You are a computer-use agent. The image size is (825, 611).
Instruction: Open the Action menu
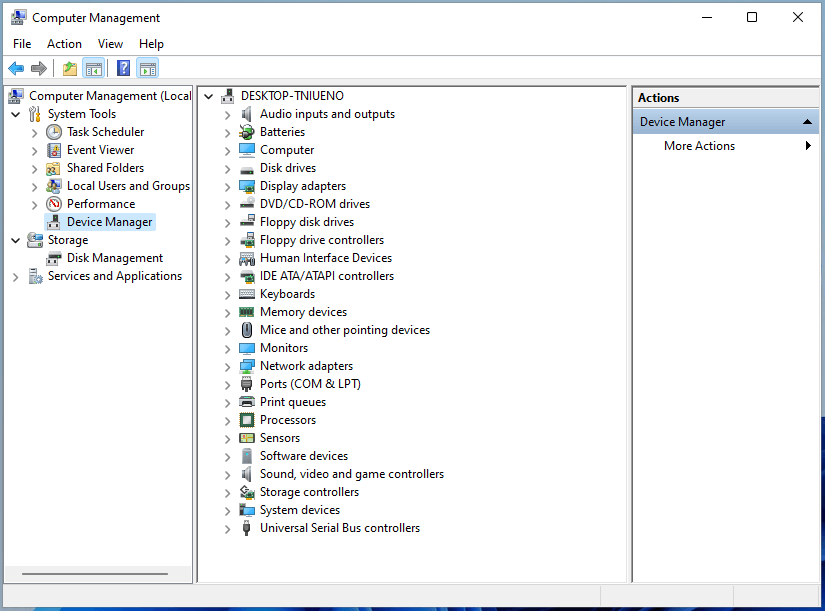point(64,43)
